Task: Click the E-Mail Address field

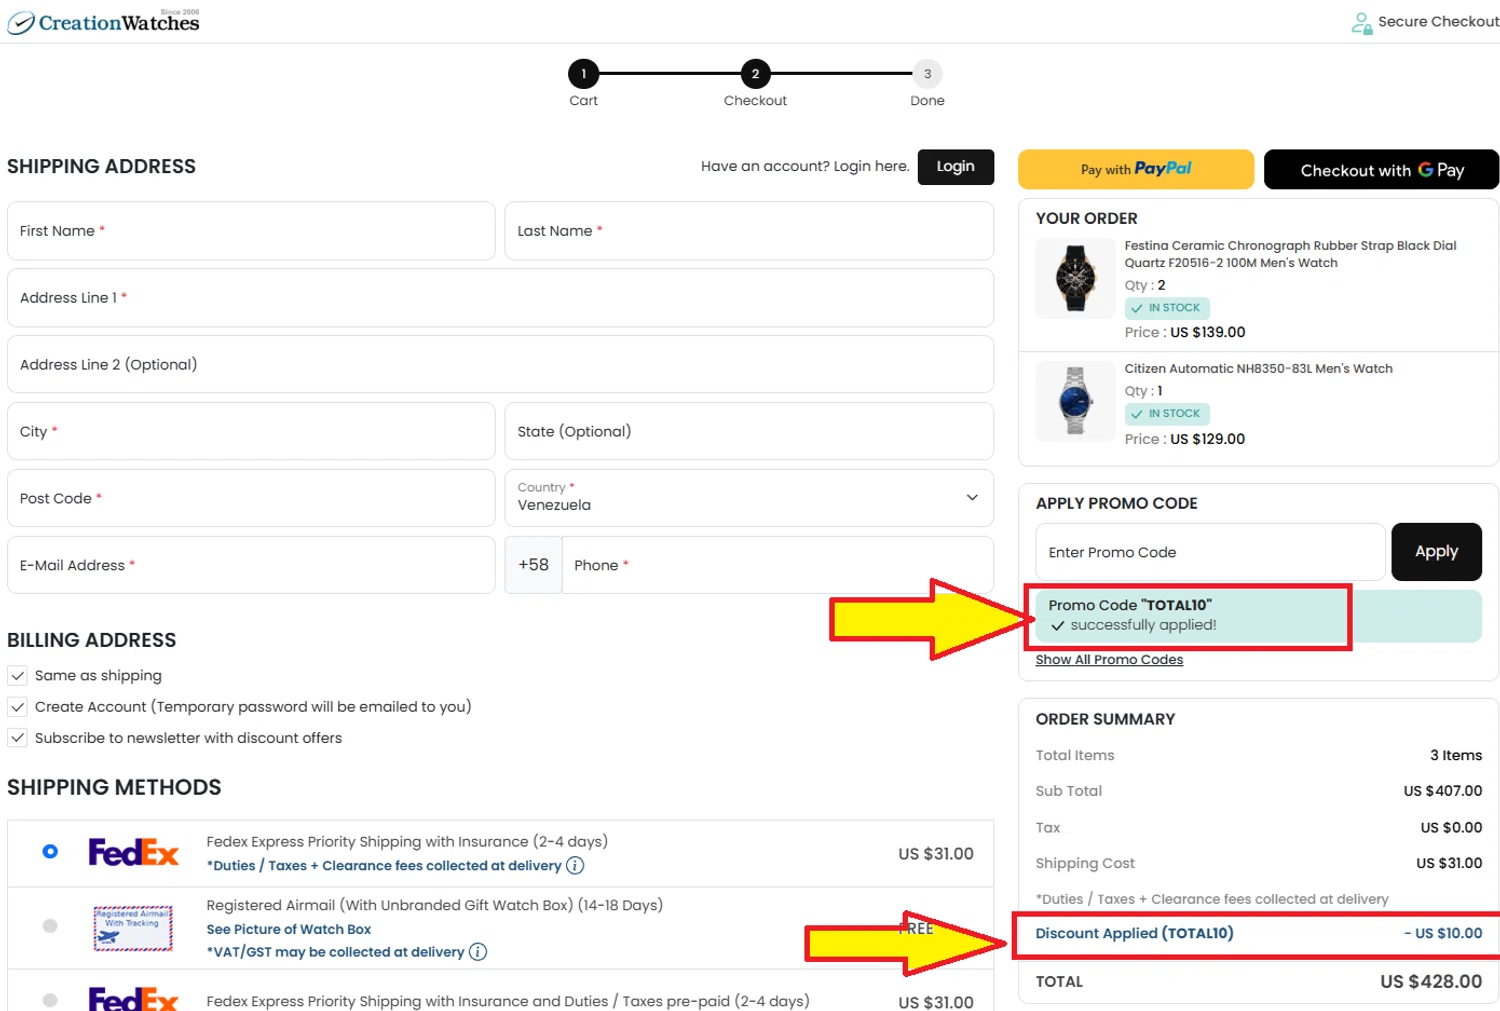Action: click(251, 565)
